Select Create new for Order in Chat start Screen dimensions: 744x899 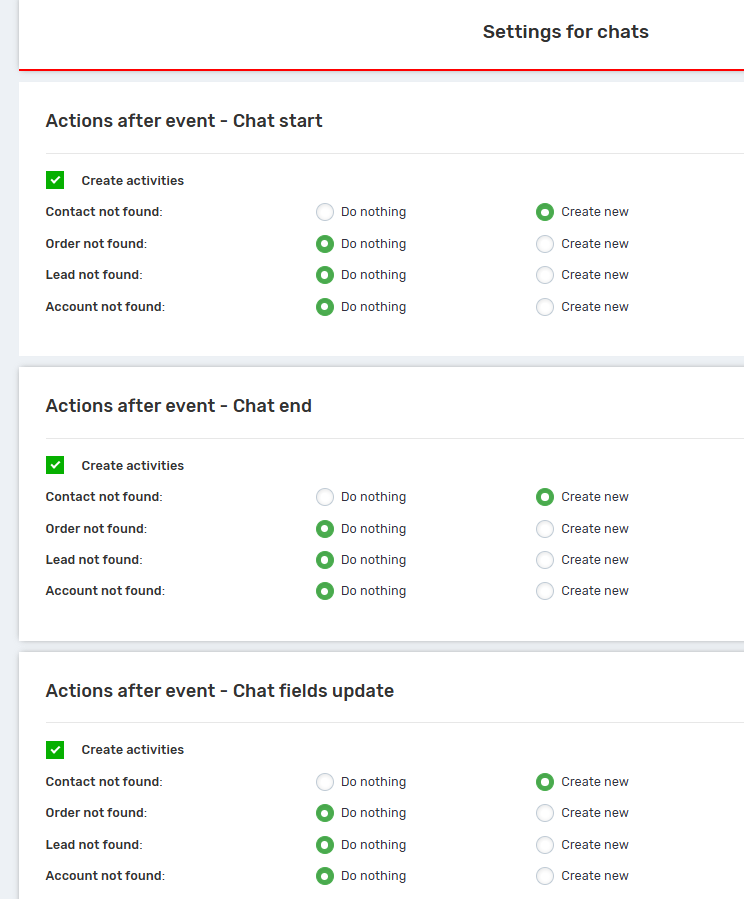click(x=545, y=244)
